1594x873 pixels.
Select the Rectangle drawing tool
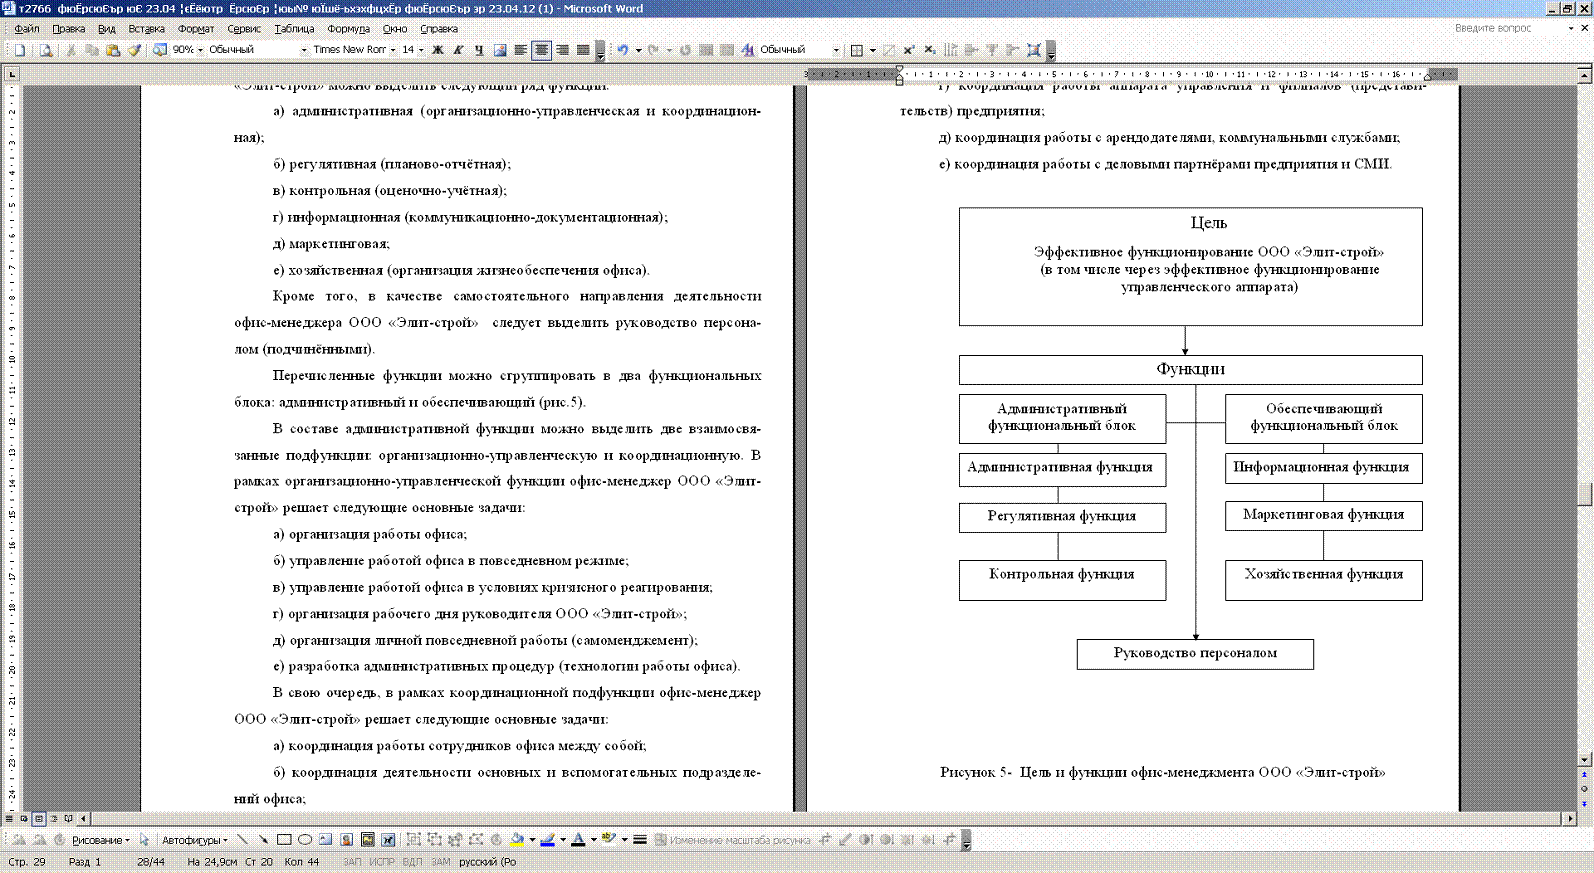tap(284, 840)
